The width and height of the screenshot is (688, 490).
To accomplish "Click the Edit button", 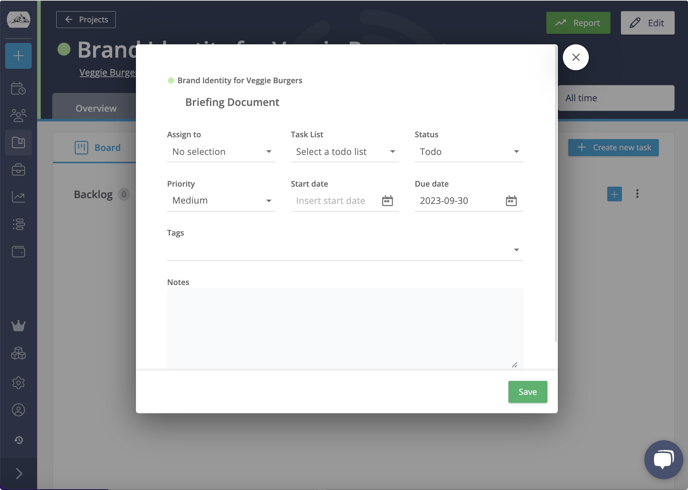I will [x=648, y=23].
